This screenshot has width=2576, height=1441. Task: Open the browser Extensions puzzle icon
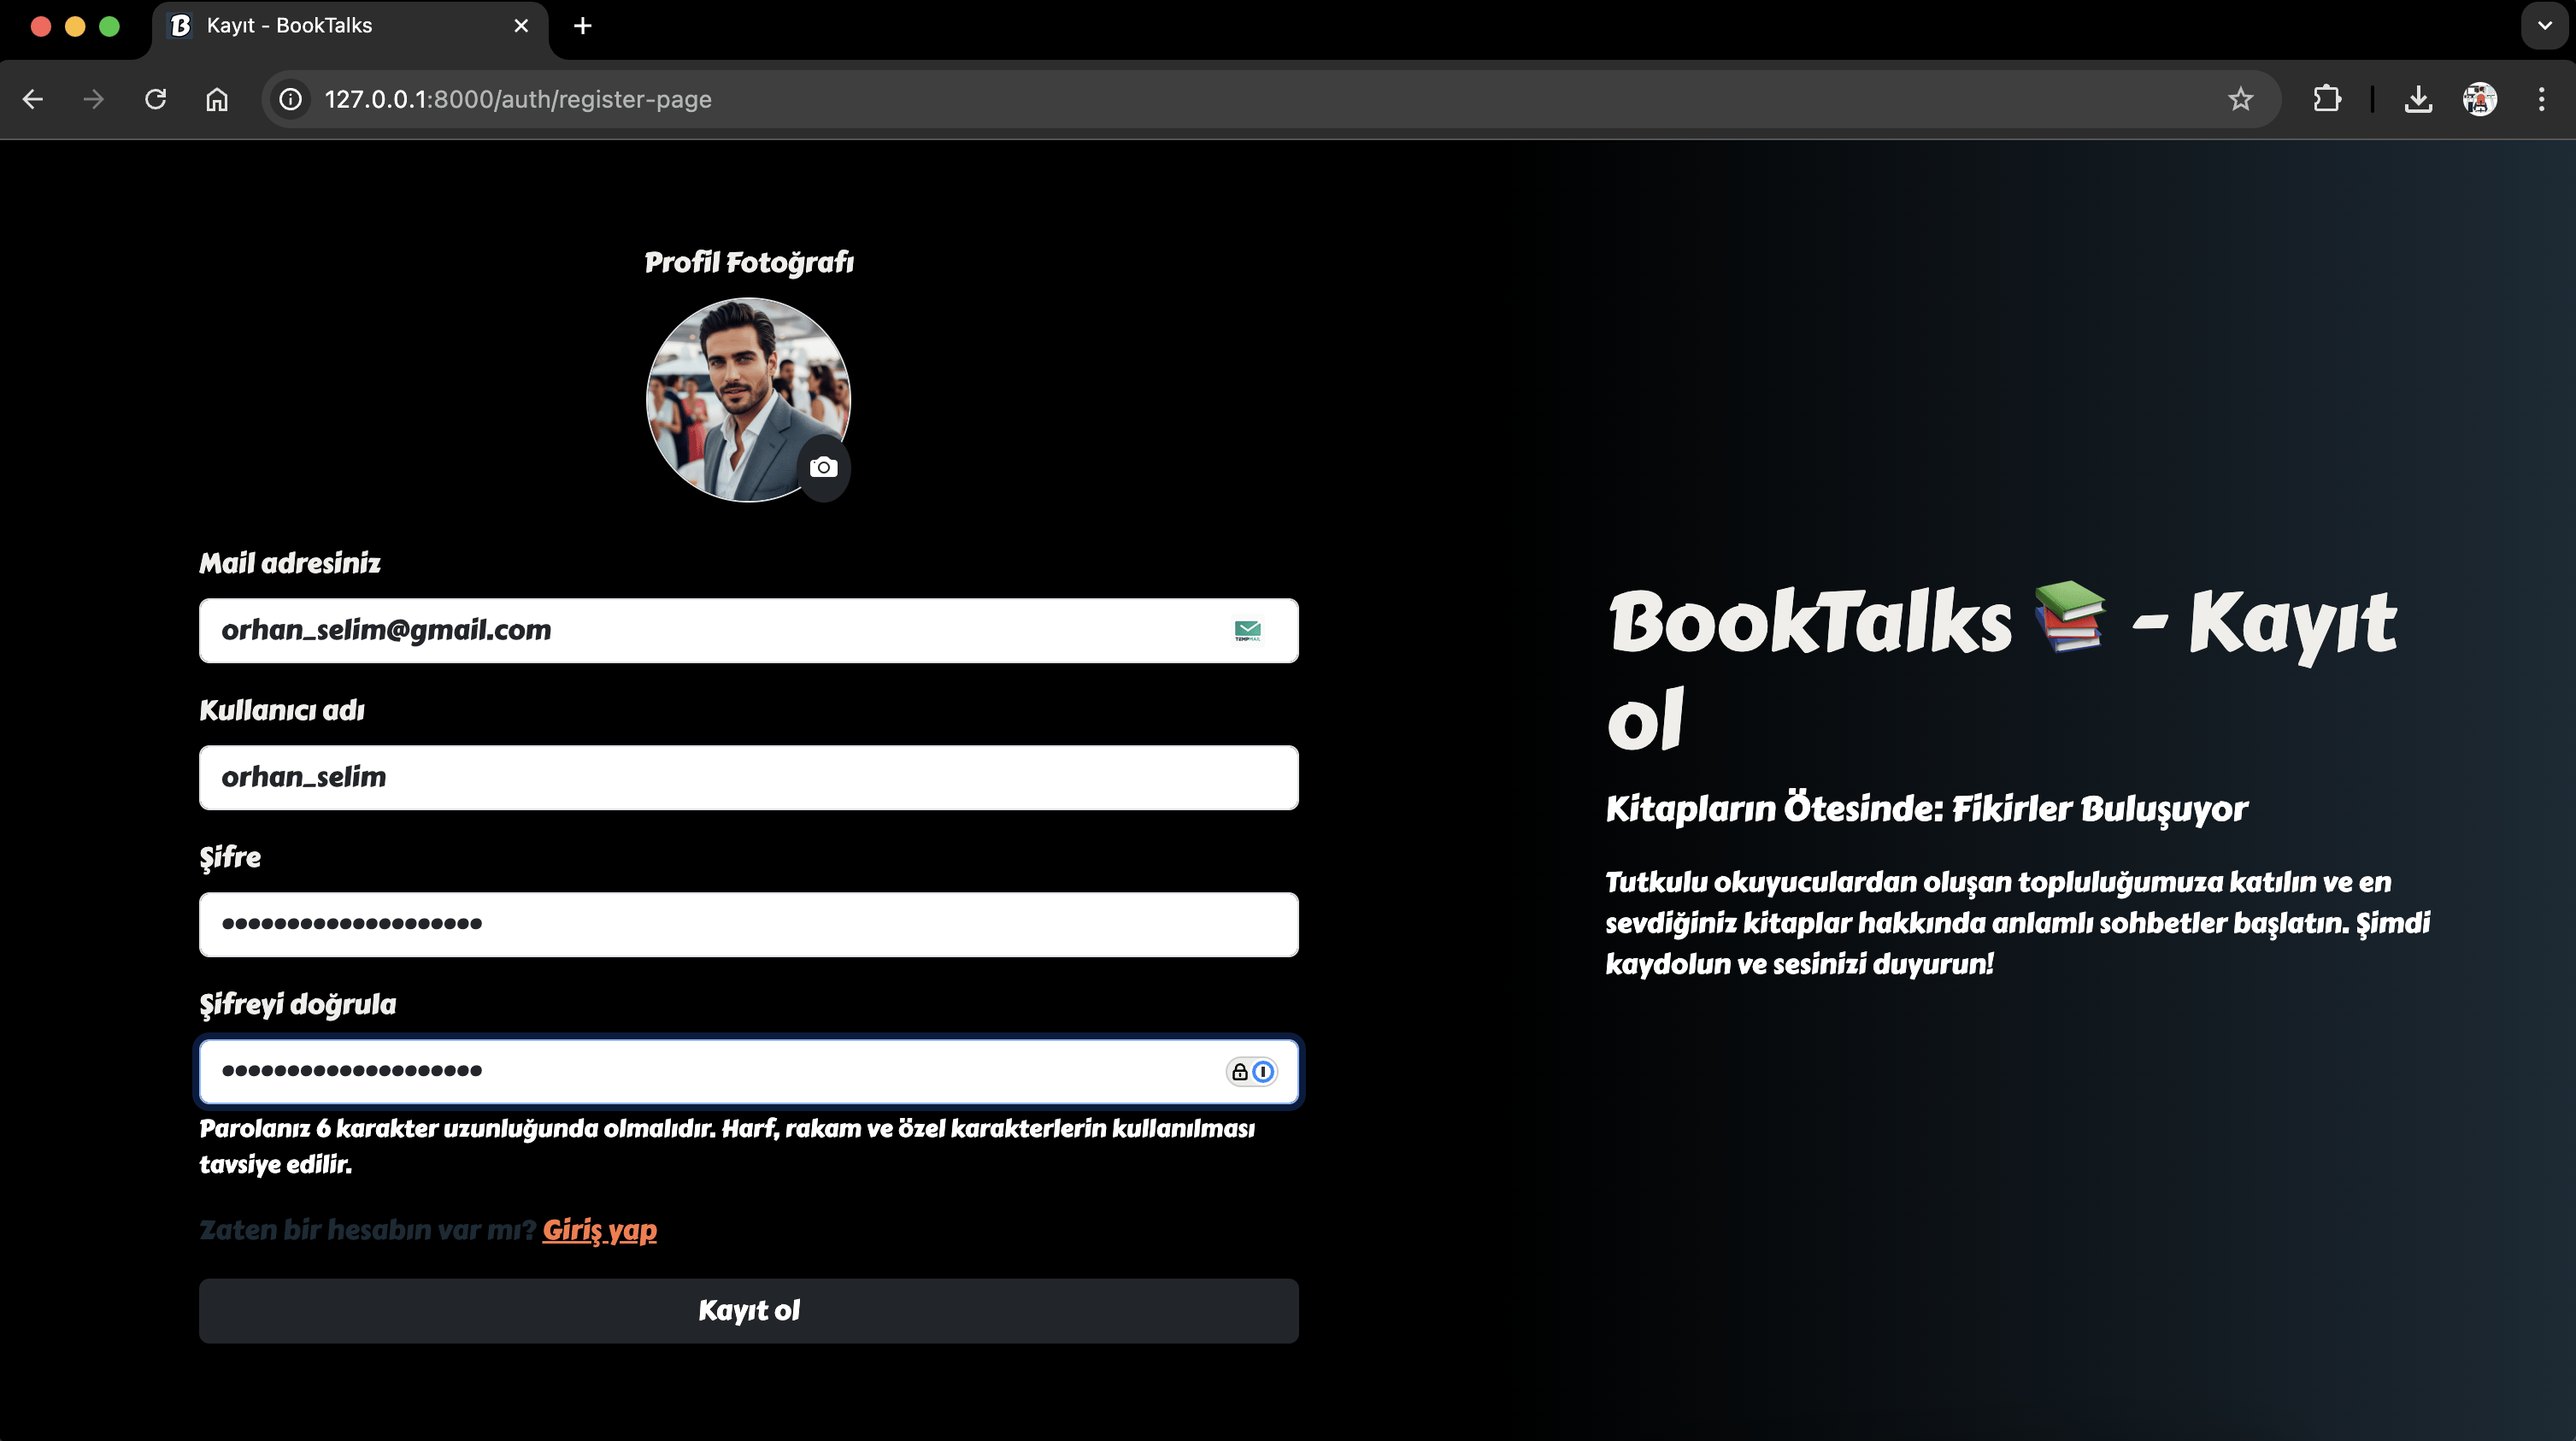(x=2326, y=99)
